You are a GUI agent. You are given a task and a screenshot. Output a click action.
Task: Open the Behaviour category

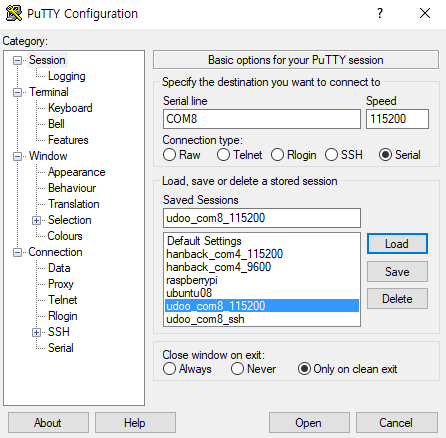coord(72,188)
